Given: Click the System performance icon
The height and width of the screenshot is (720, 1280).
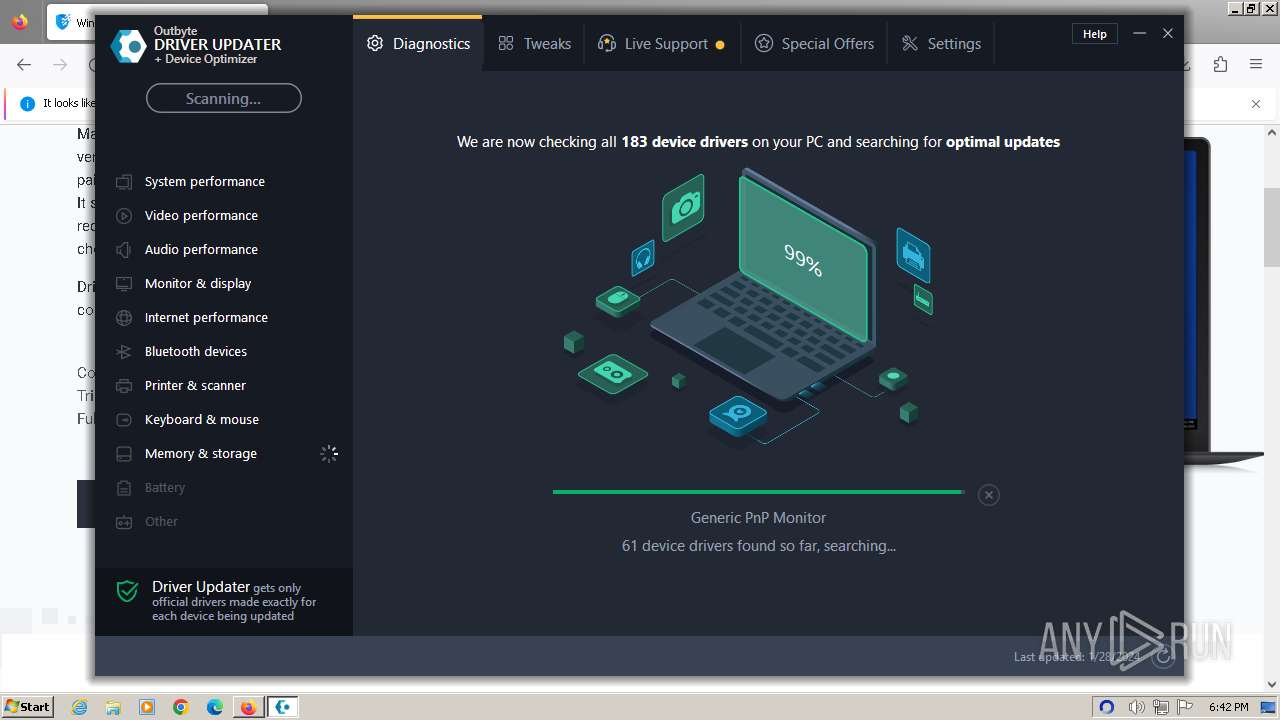Looking at the screenshot, I should pyautogui.click(x=124, y=182).
